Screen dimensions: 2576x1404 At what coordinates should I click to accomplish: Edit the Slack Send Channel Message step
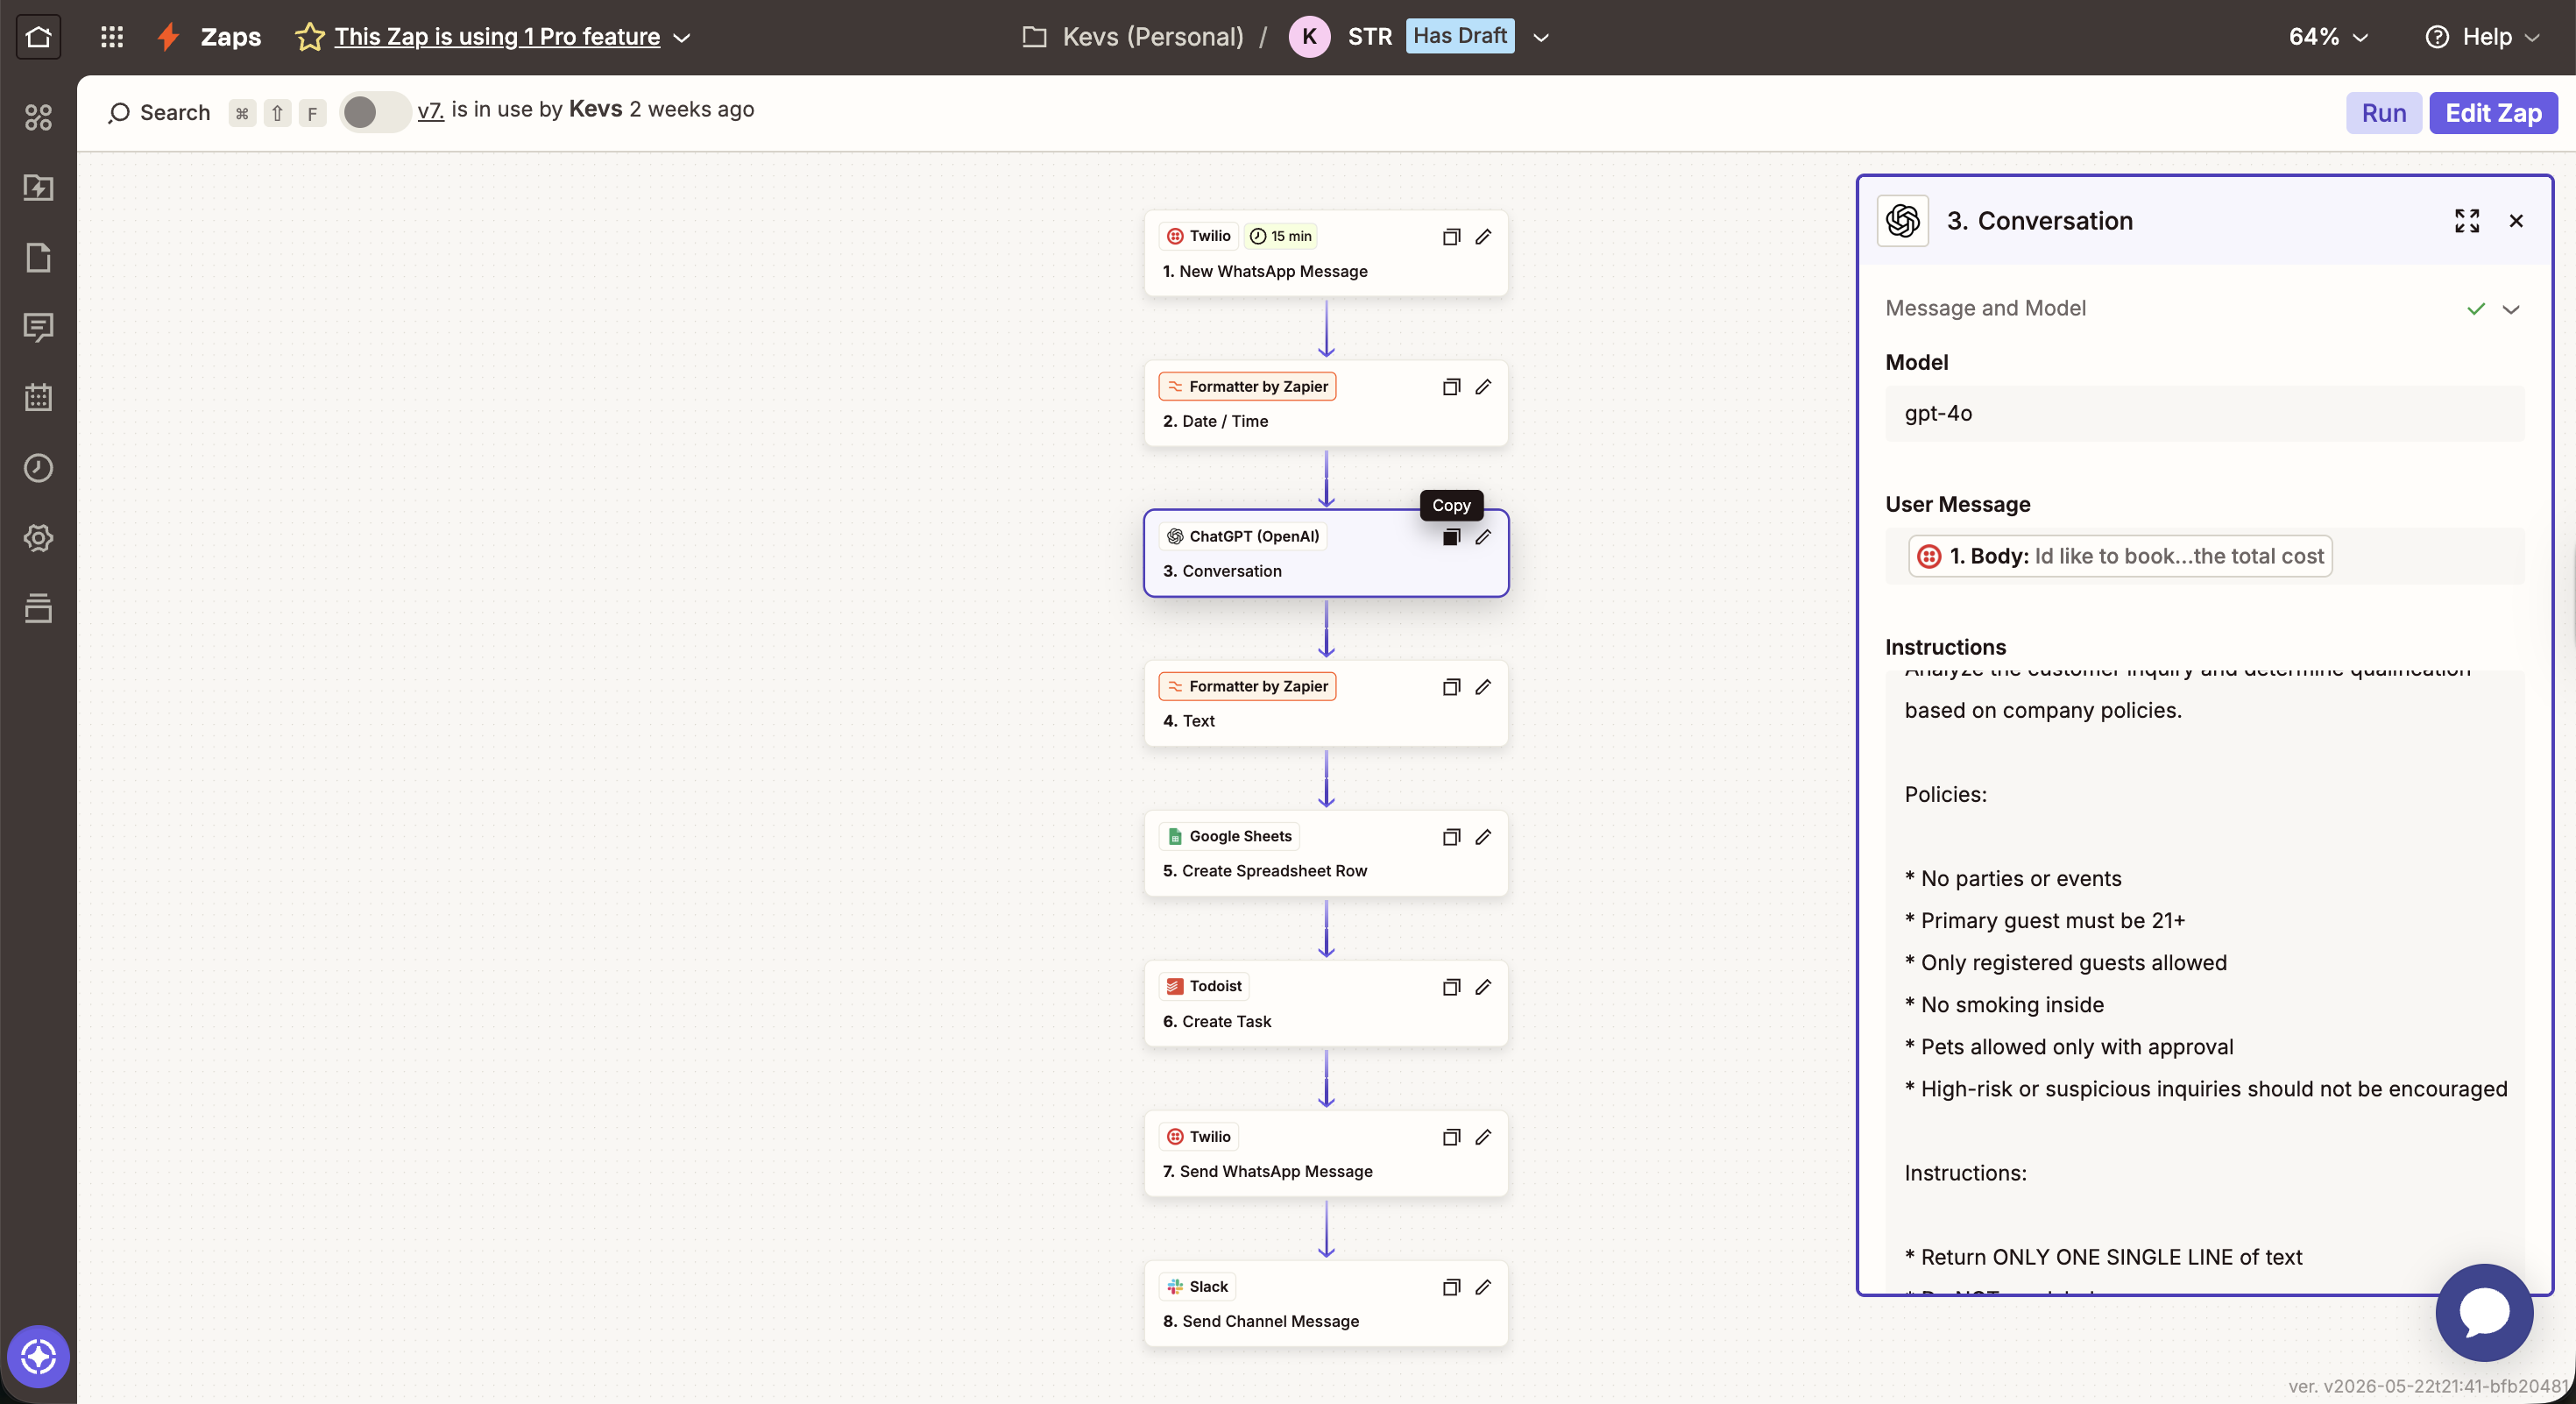[1483, 1287]
